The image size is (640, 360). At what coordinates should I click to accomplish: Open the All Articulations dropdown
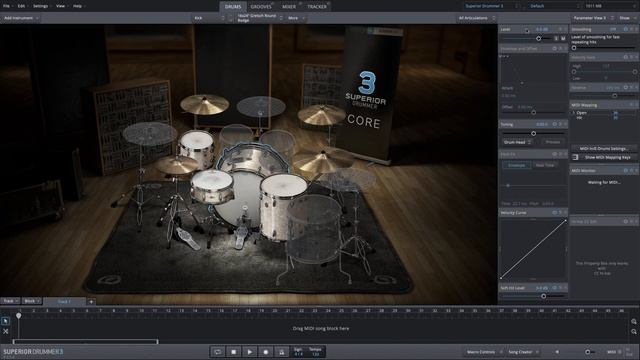coord(476,18)
